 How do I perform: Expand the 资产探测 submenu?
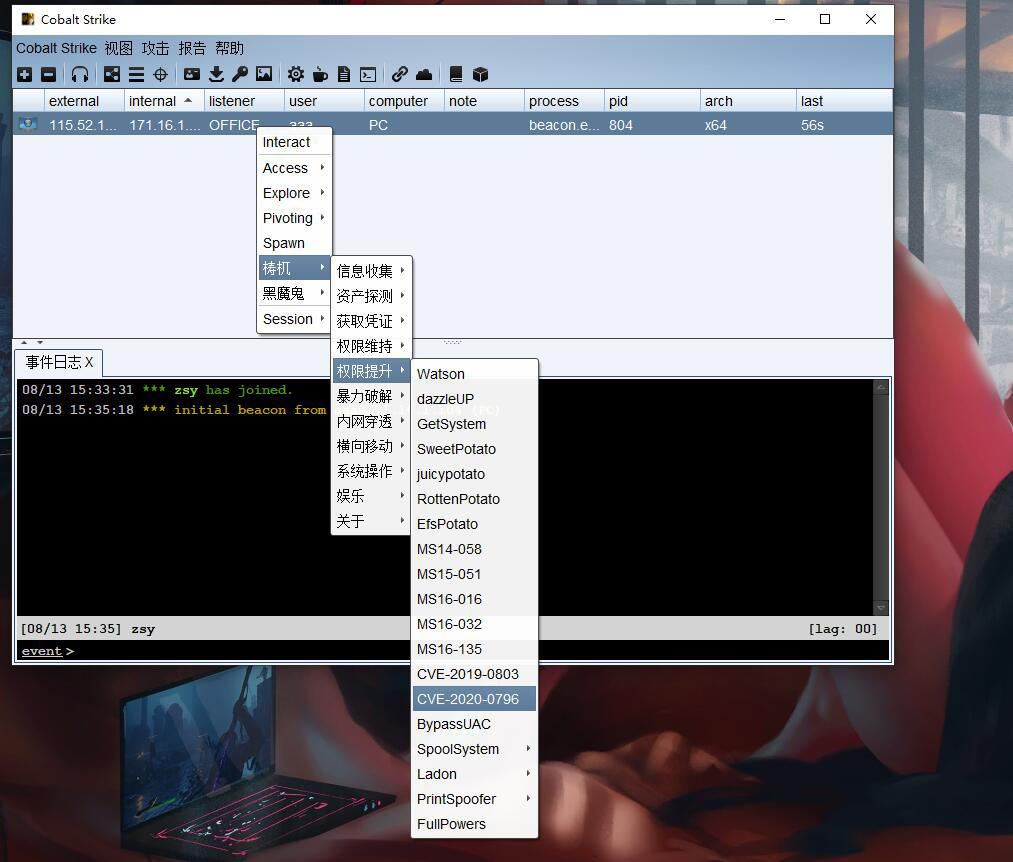click(x=371, y=296)
